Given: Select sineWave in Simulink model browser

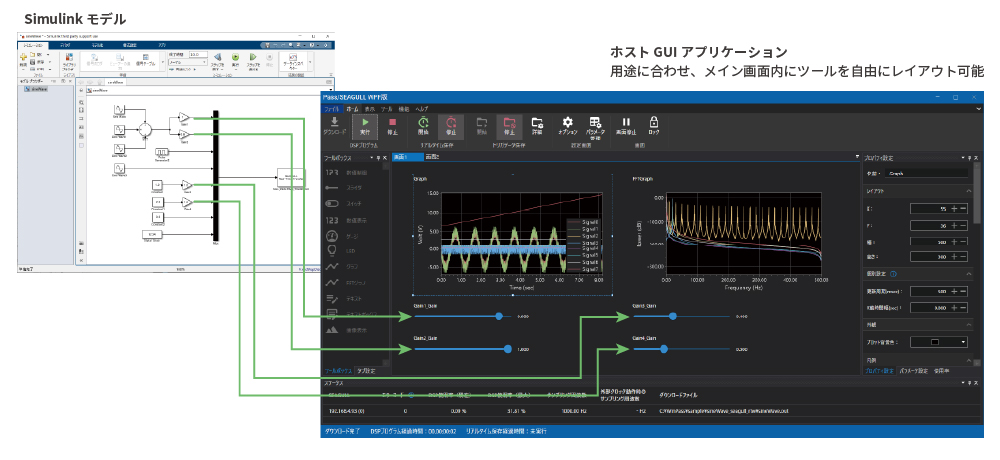Looking at the screenshot, I should coord(36,89).
